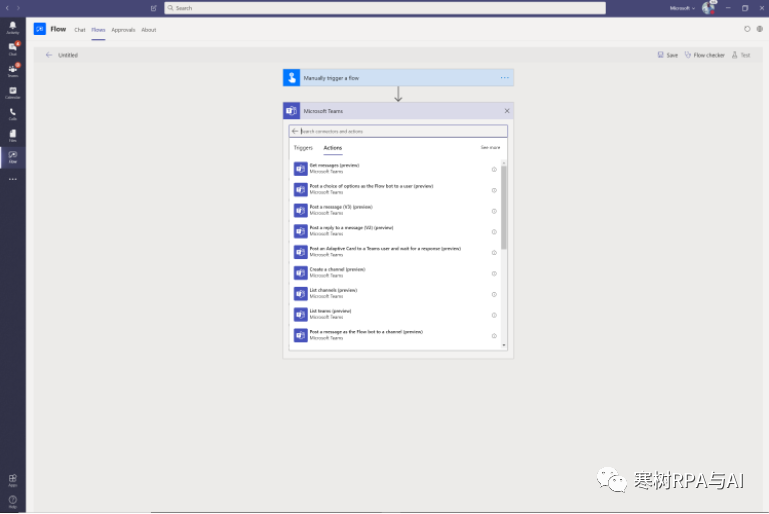Open Calls in the left sidebar

[x=13, y=114]
